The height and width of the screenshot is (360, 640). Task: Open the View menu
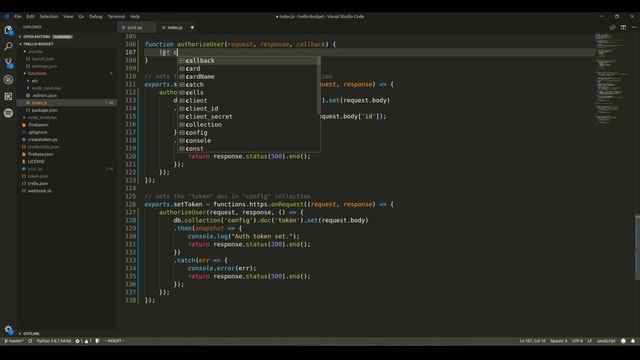tap(68, 17)
